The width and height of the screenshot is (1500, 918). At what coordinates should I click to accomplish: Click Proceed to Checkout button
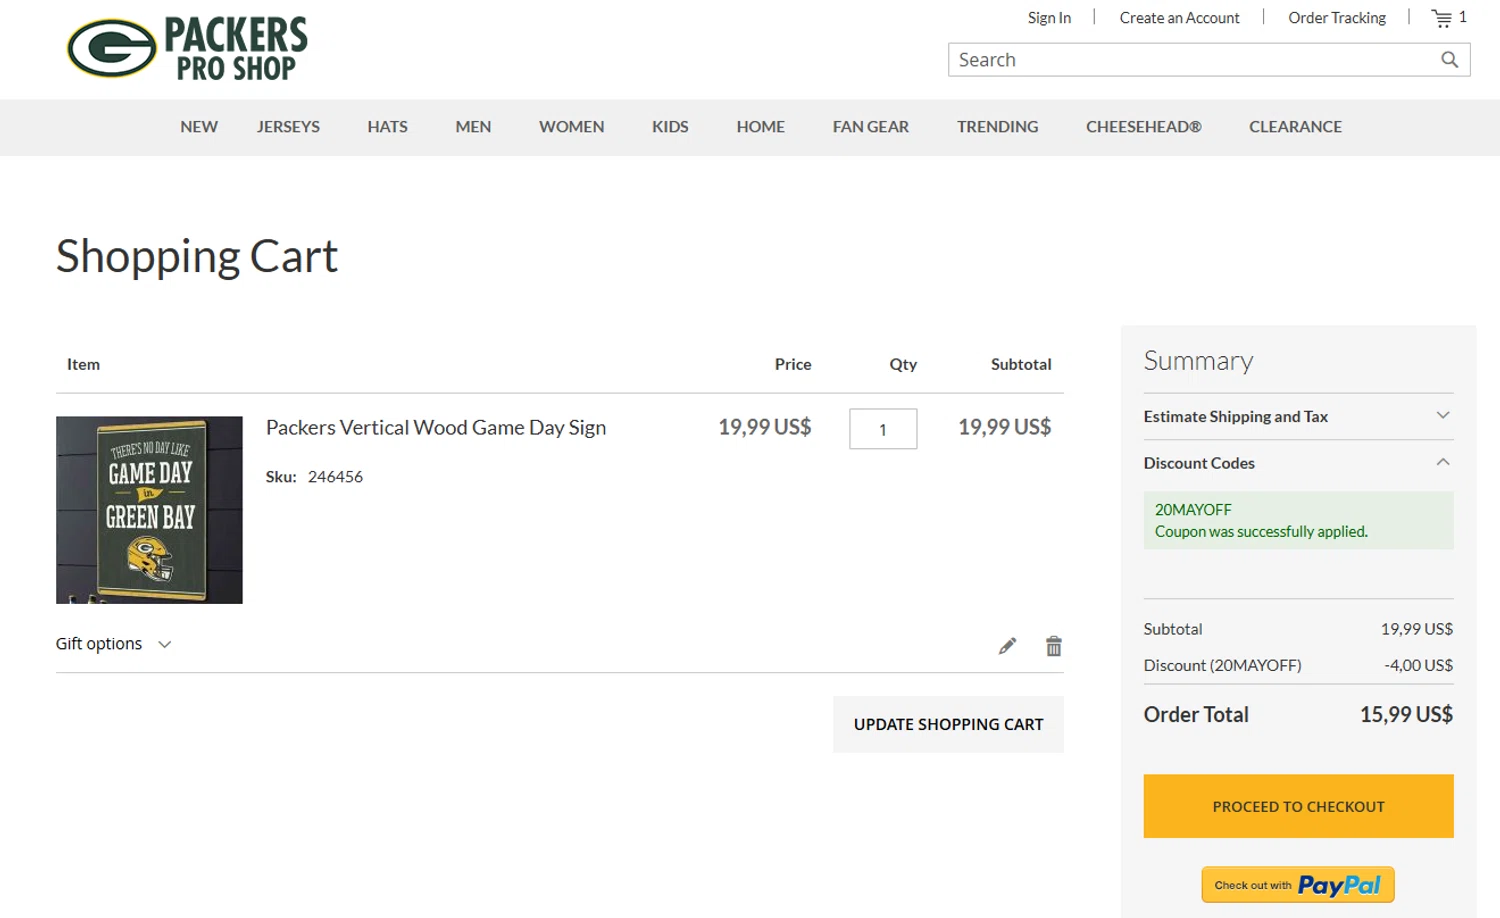point(1298,806)
